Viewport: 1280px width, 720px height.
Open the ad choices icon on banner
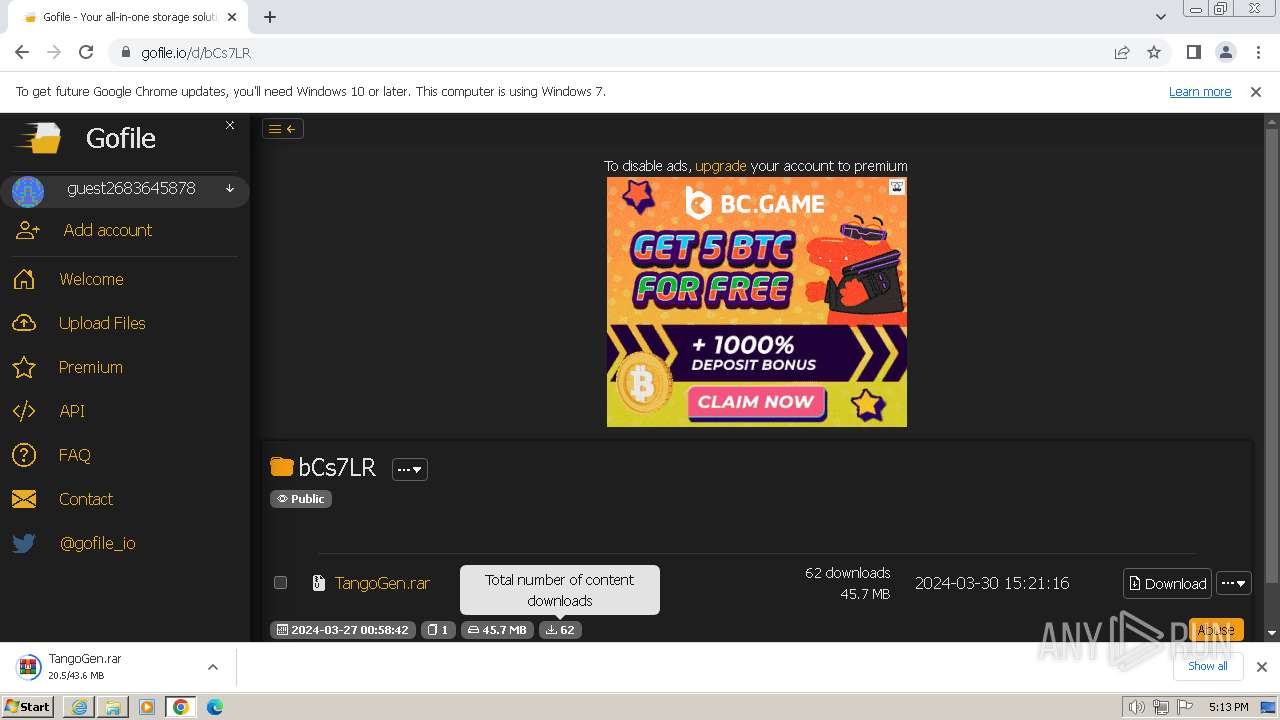point(897,186)
